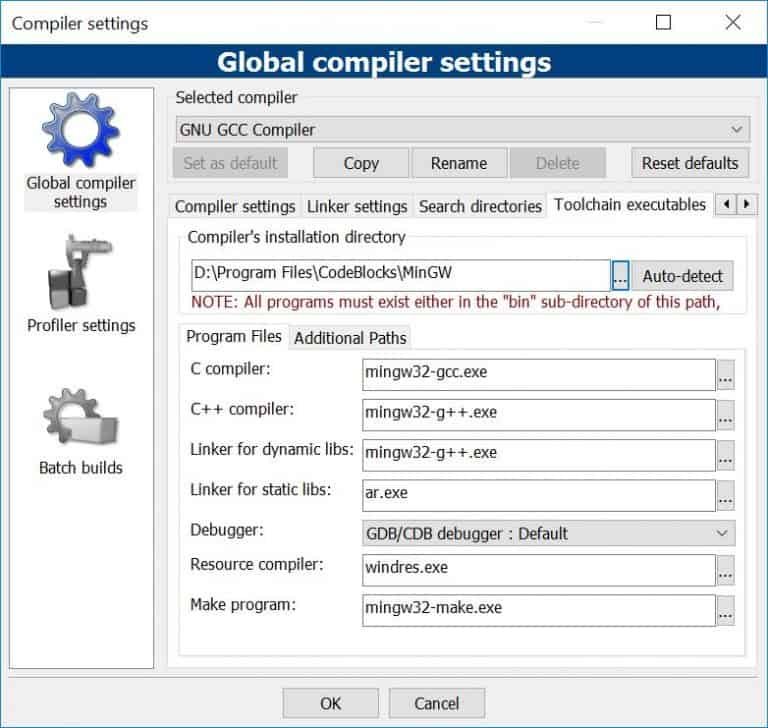Click the ar.exe static linker field

539,495
